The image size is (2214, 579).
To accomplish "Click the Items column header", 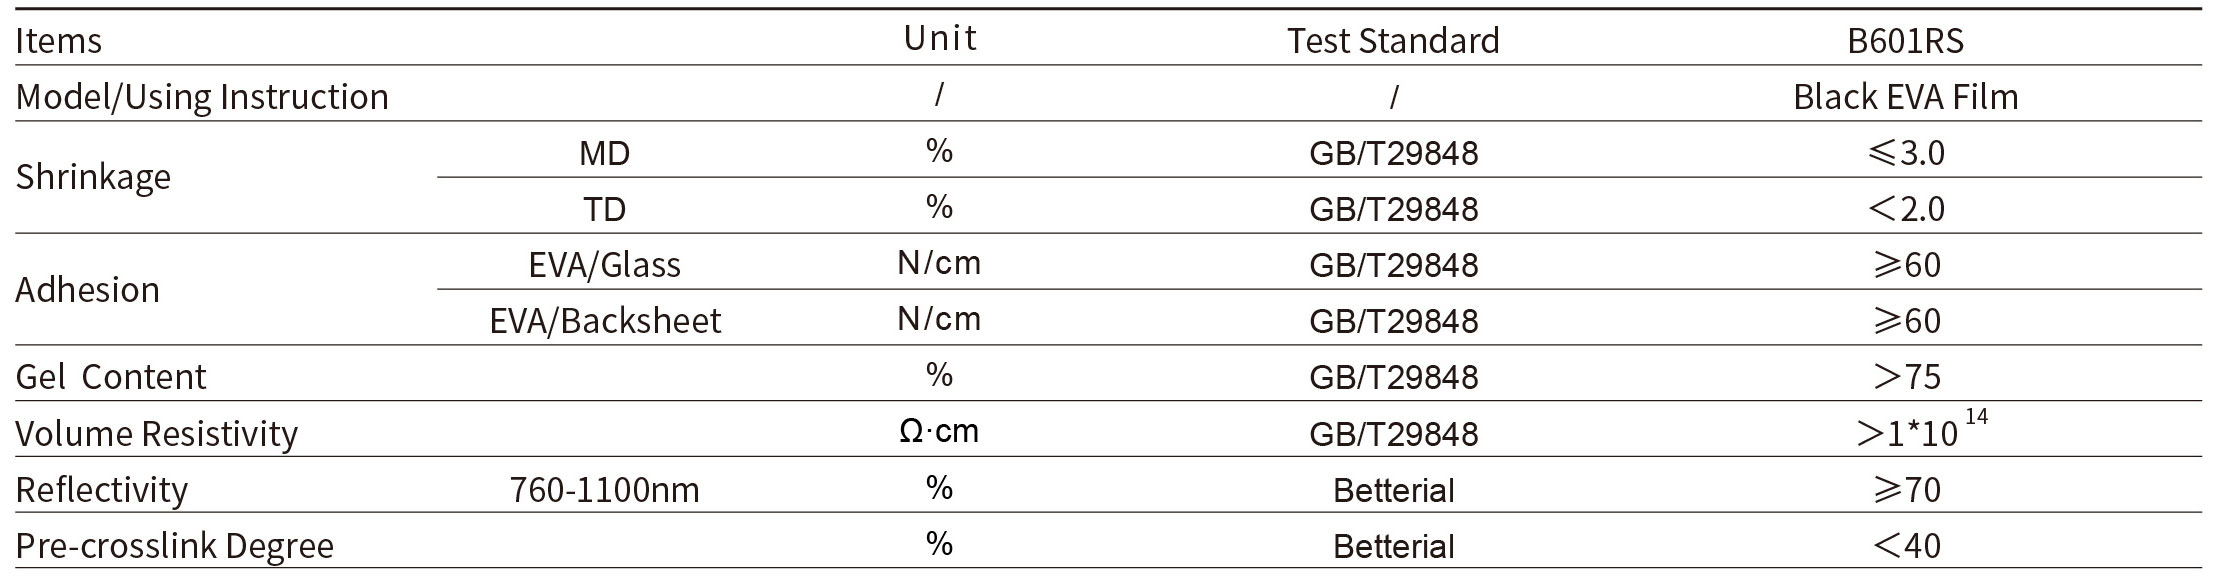I will coord(58,41).
